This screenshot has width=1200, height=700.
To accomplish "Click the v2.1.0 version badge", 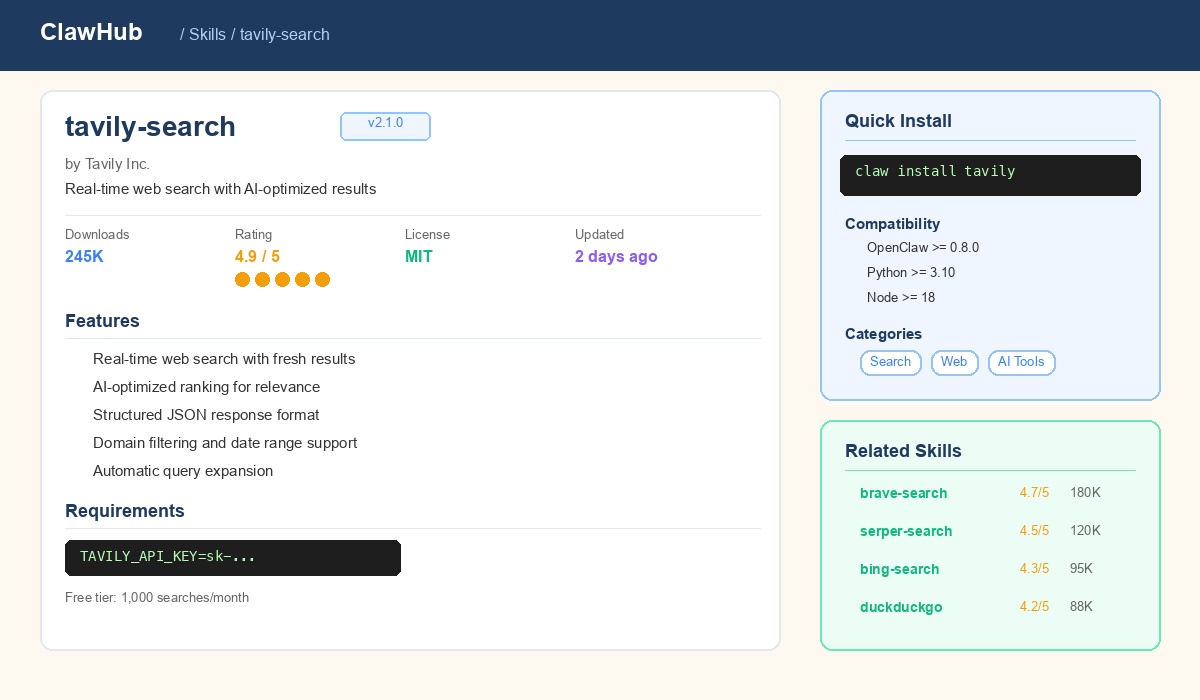I will (x=385, y=126).
